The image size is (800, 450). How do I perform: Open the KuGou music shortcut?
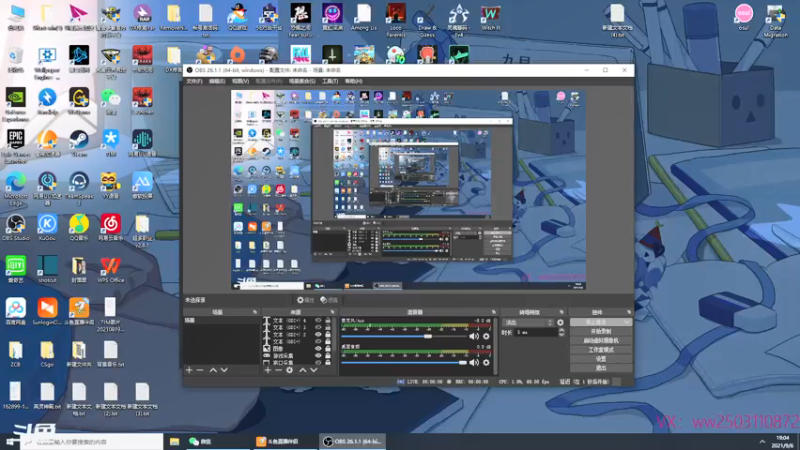click(x=47, y=227)
